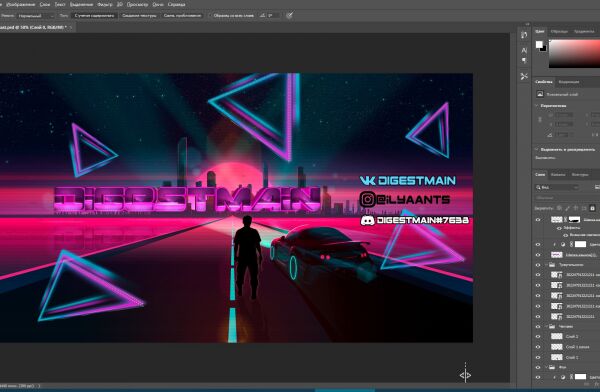Screen dimensions: 600x392
Task: Open the character panel icon in the collapsed dock
Action: pos(524,50)
